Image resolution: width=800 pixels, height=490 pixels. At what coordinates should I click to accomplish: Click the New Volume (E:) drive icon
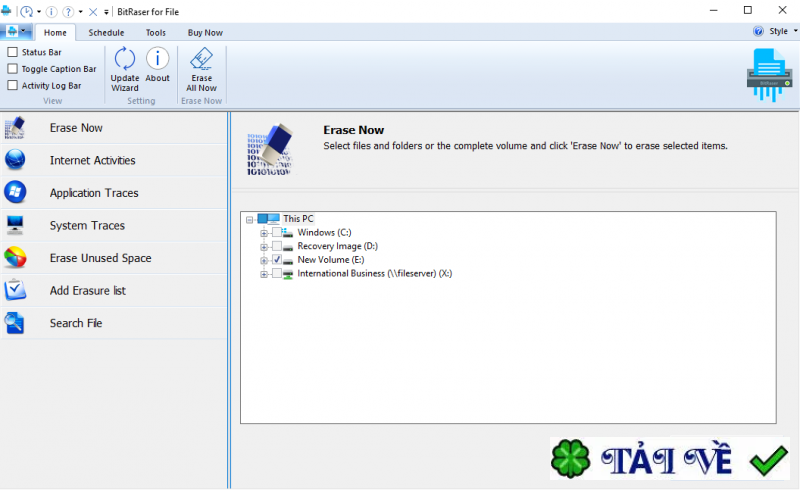click(287, 260)
